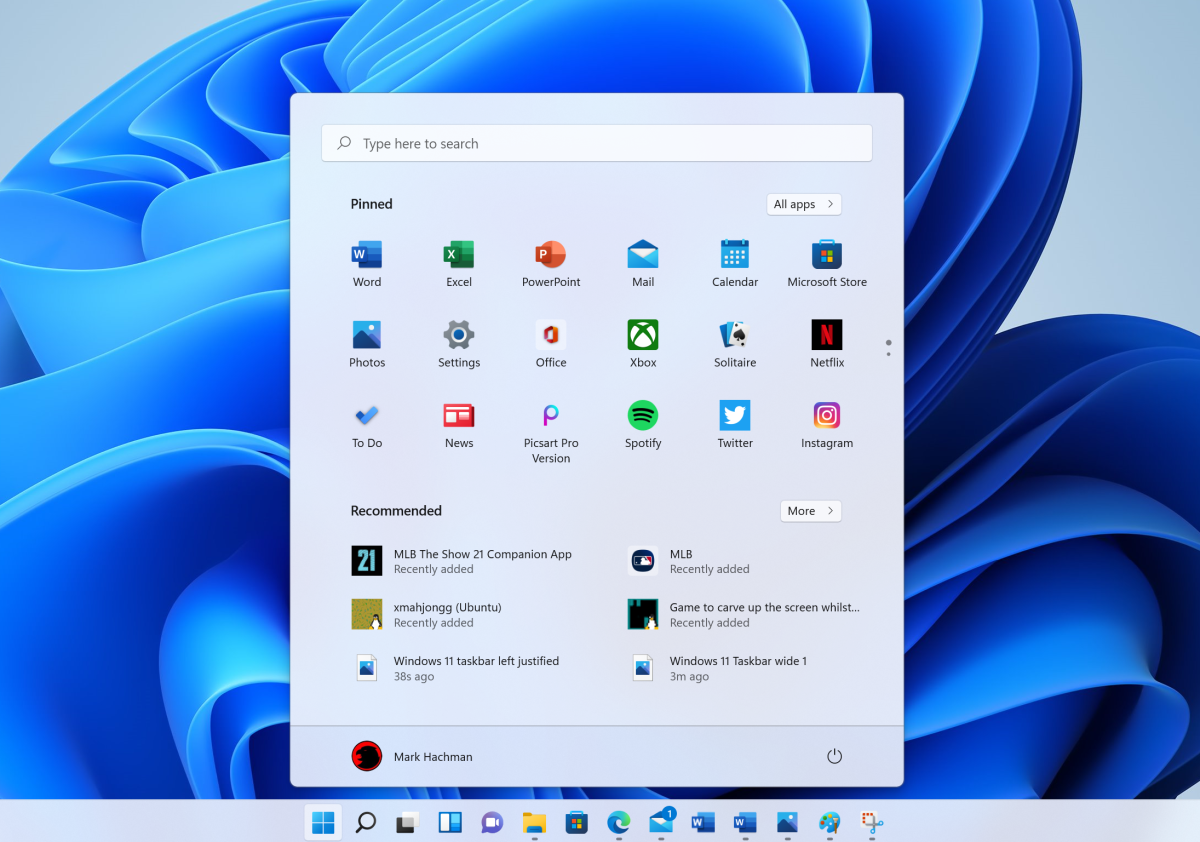Expand More recommended items
The height and width of the screenshot is (842, 1200).
(x=810, y=510)
